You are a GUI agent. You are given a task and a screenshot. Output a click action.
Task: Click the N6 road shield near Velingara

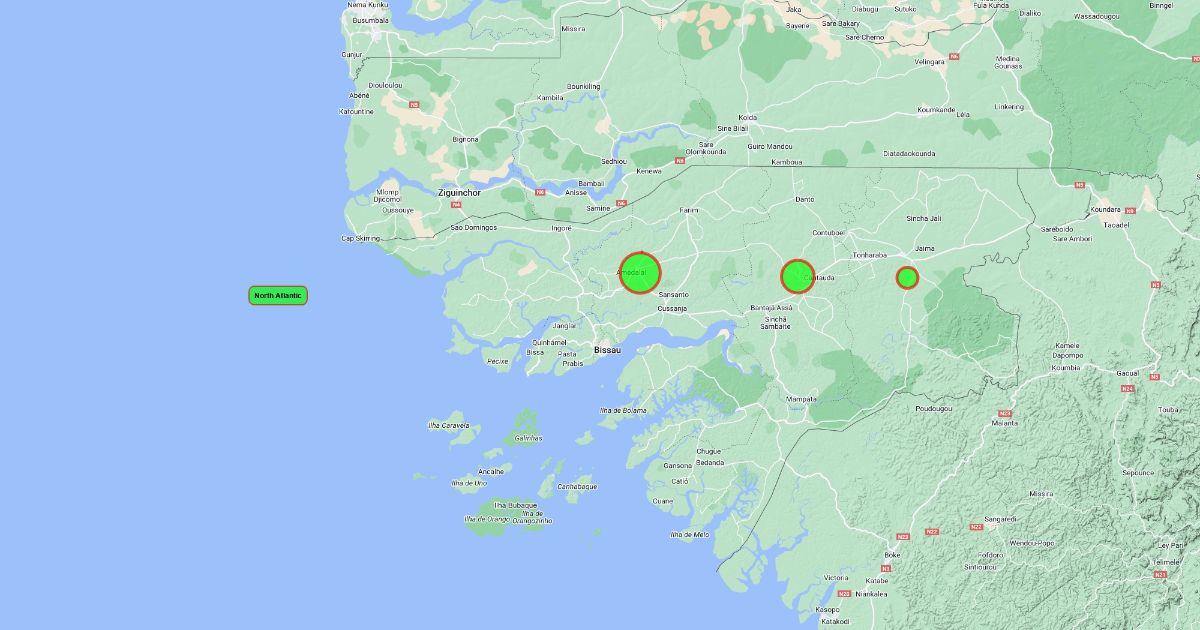click(954, 57)
